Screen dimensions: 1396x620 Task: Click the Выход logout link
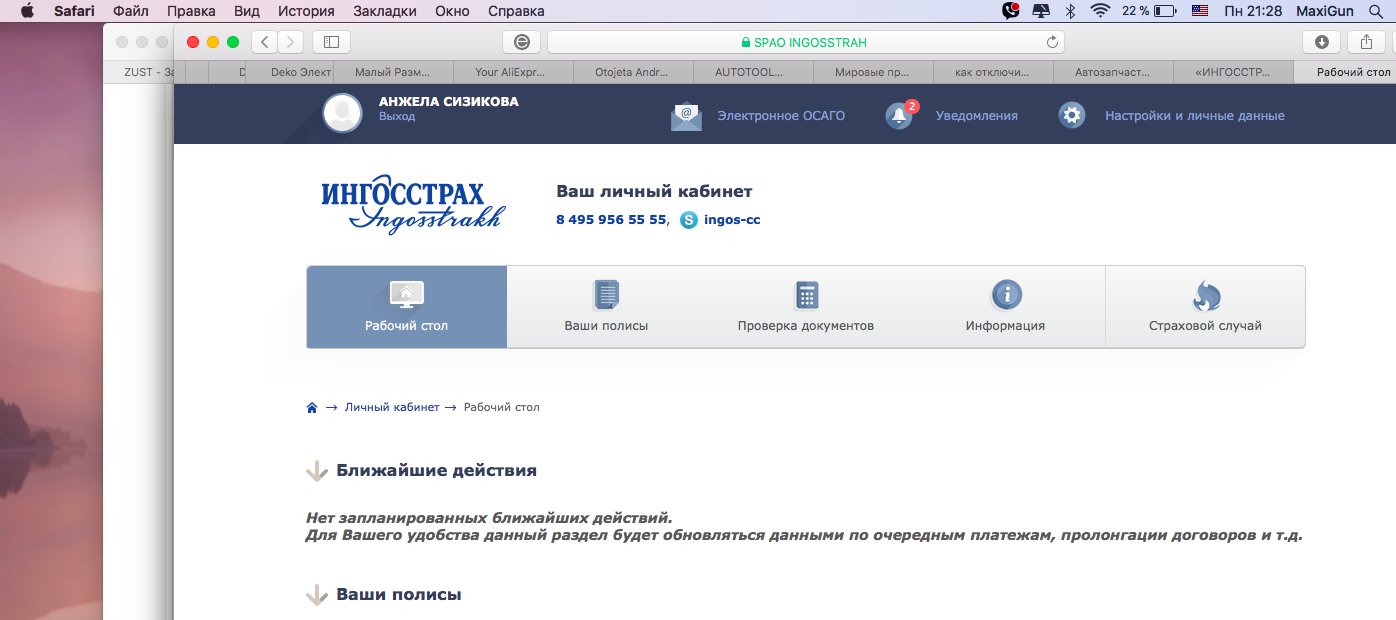point(396,117)
